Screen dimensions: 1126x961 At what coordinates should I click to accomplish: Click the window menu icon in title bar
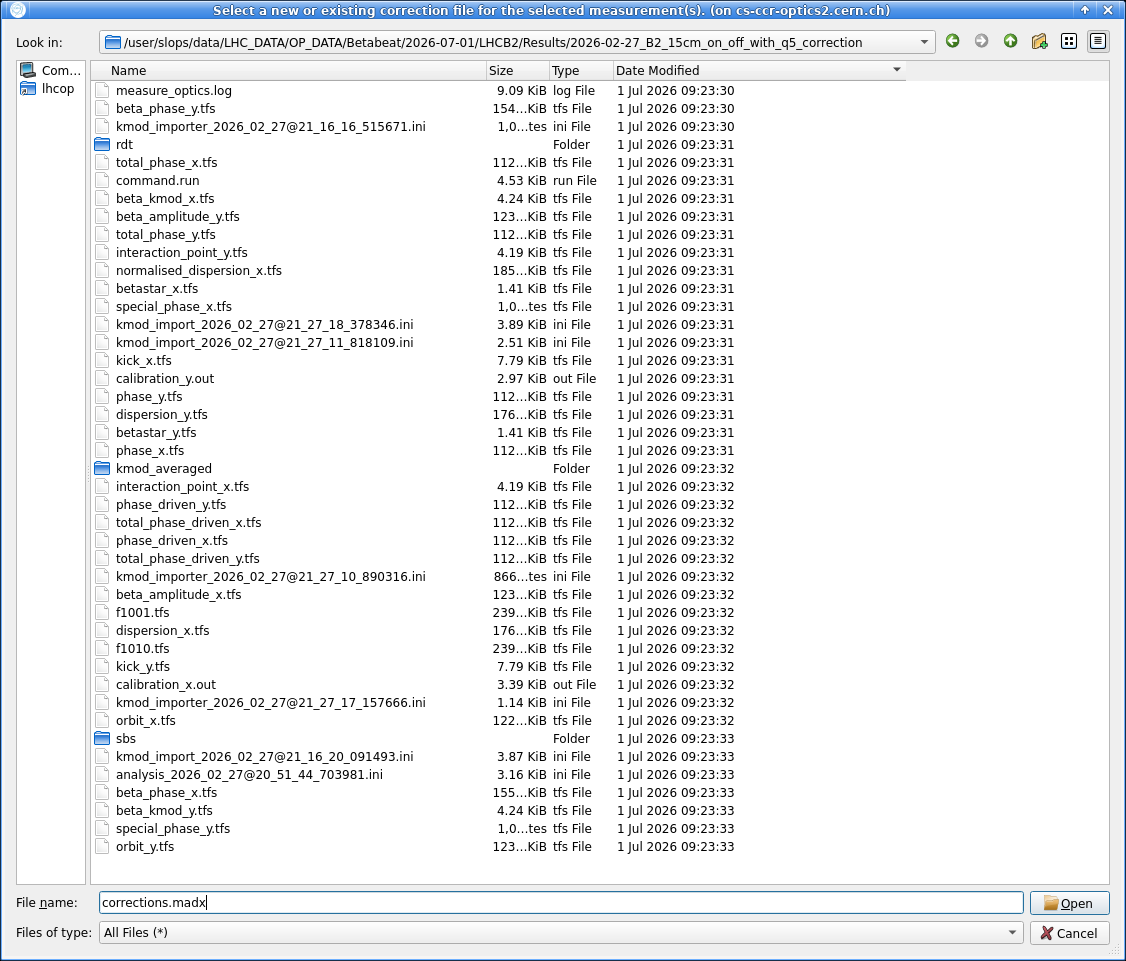pyautogui.click(x=17, y=10)
